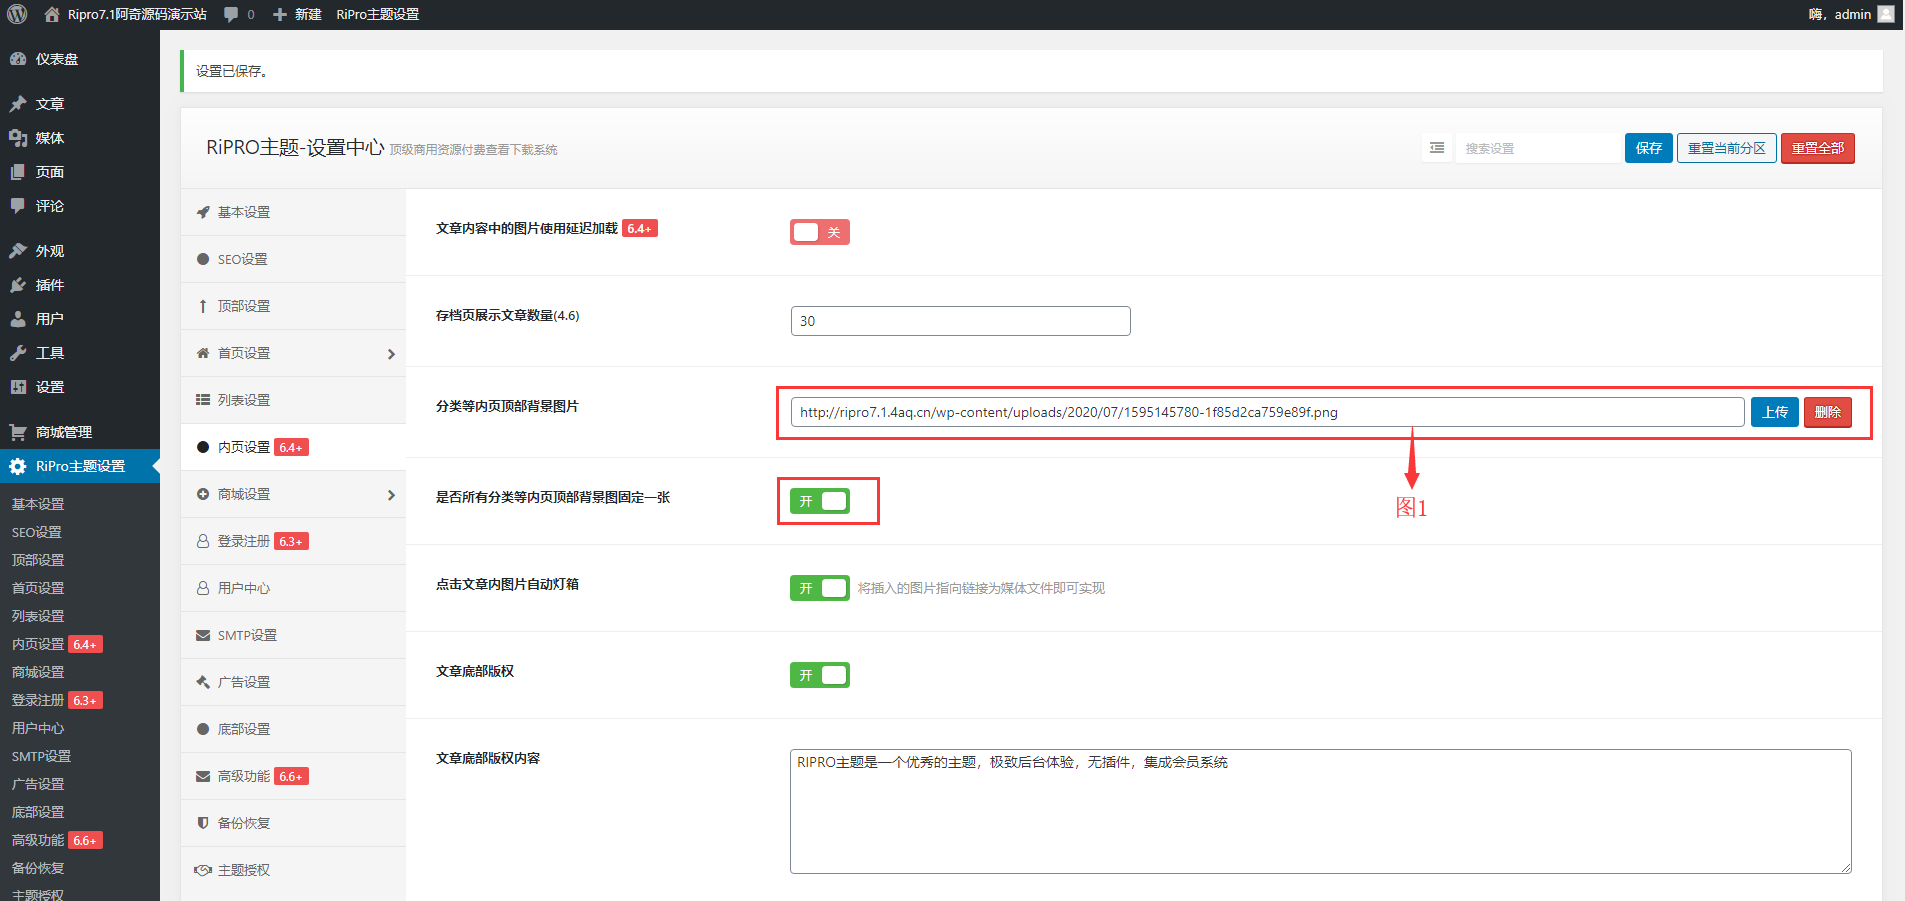Click the 插件 plugin icon
This screenshot has width=1905, height=901.
click(x=18, y=285)
